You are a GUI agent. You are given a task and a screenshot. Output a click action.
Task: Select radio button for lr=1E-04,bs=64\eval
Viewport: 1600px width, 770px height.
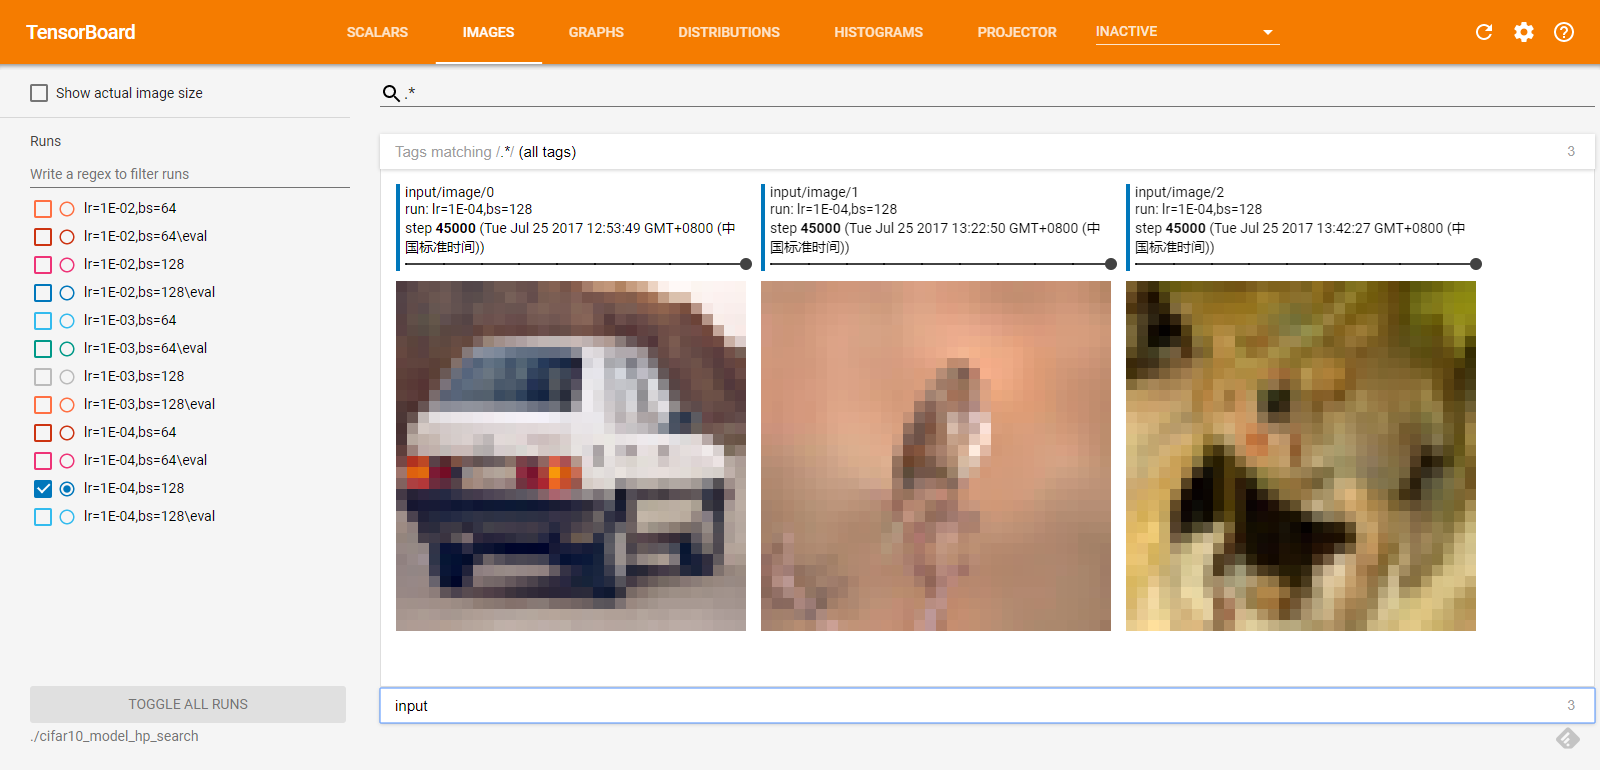pos(67,461)
